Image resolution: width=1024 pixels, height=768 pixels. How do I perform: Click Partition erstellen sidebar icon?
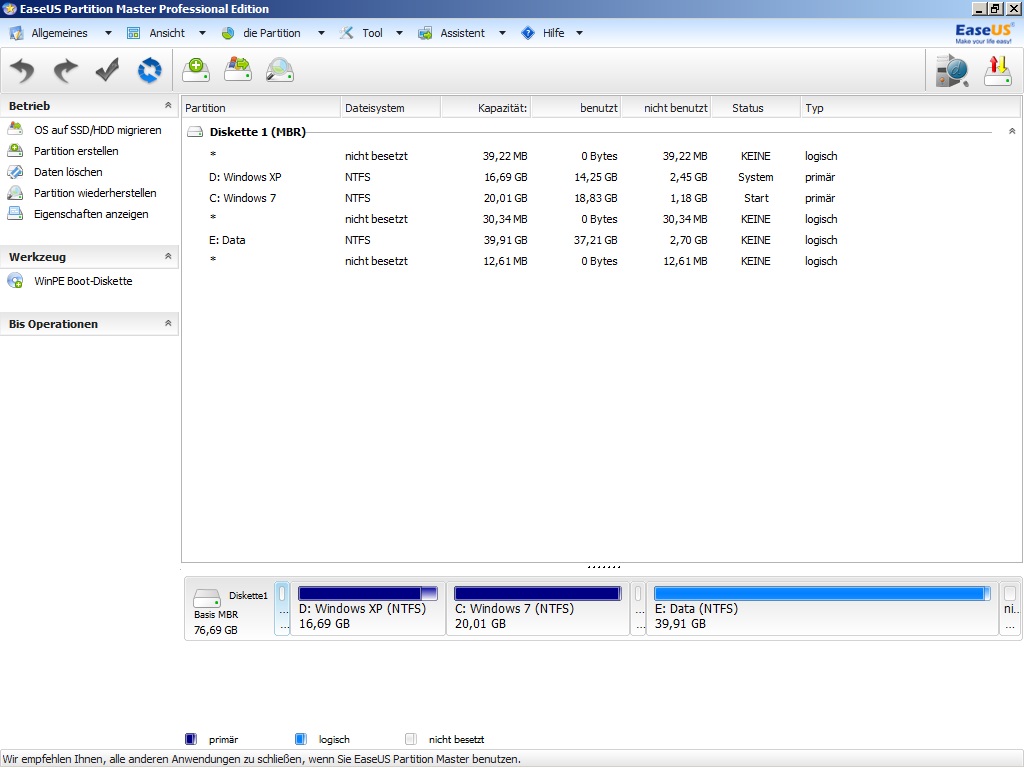[x=15, y=150]
